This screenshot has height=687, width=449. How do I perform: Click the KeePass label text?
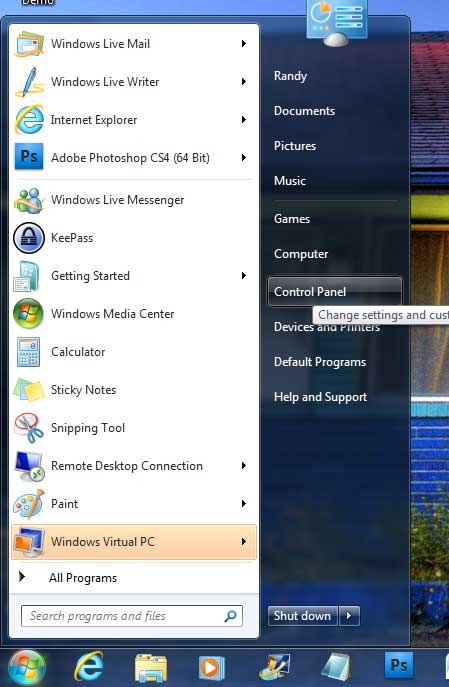[x=72, y=238]
